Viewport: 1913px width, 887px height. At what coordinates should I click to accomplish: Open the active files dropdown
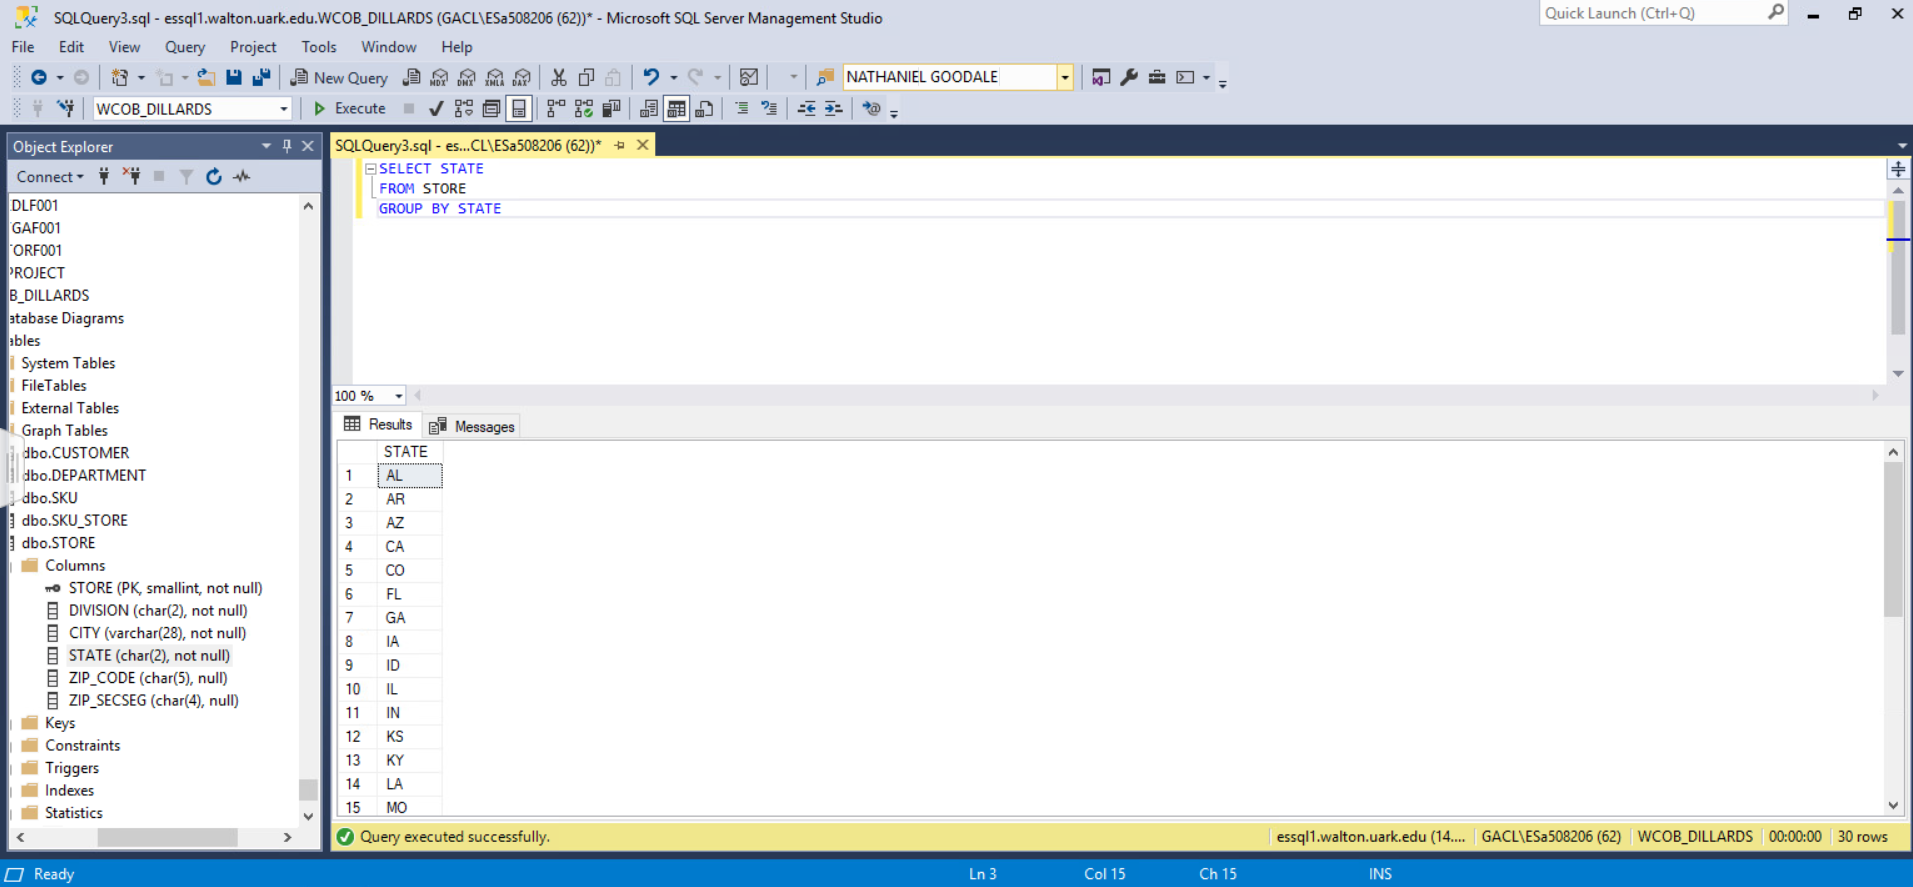tap(1902, 146)
